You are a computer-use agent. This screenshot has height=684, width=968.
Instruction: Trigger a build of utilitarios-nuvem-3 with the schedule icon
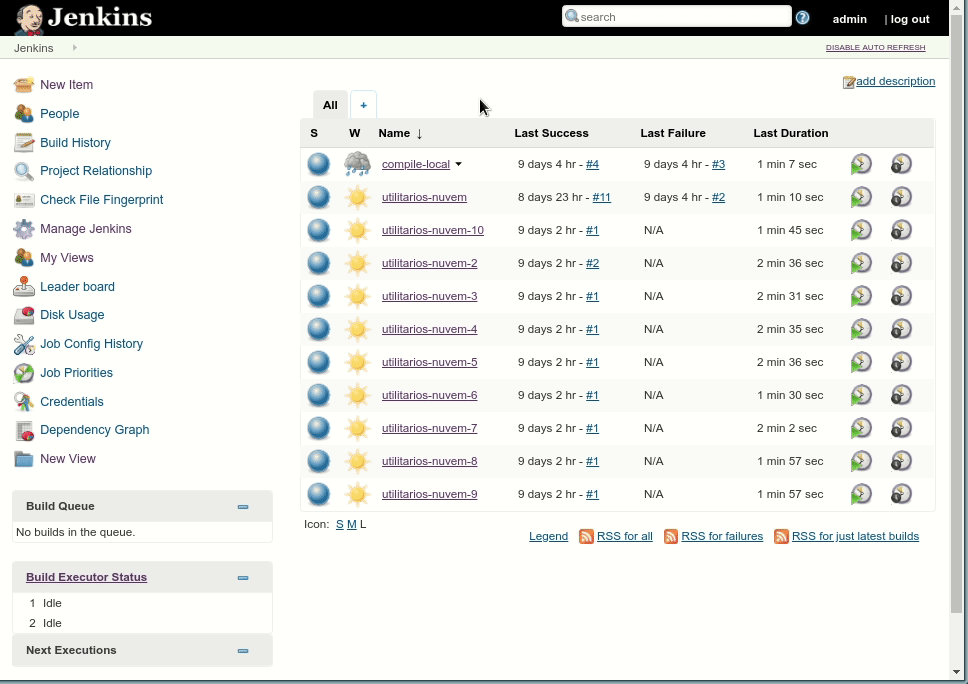point(861,295)
